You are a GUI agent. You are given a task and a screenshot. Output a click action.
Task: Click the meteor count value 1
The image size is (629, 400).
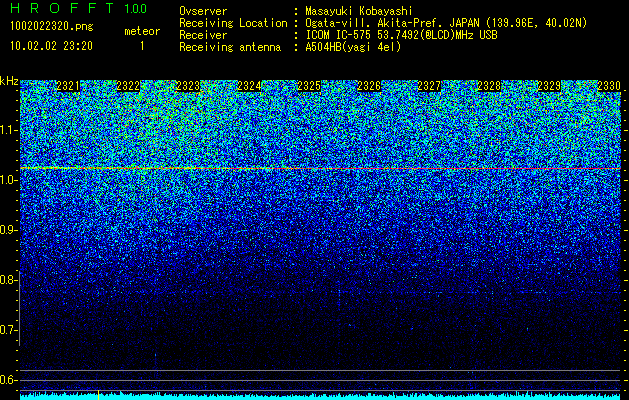click(142, 46)
